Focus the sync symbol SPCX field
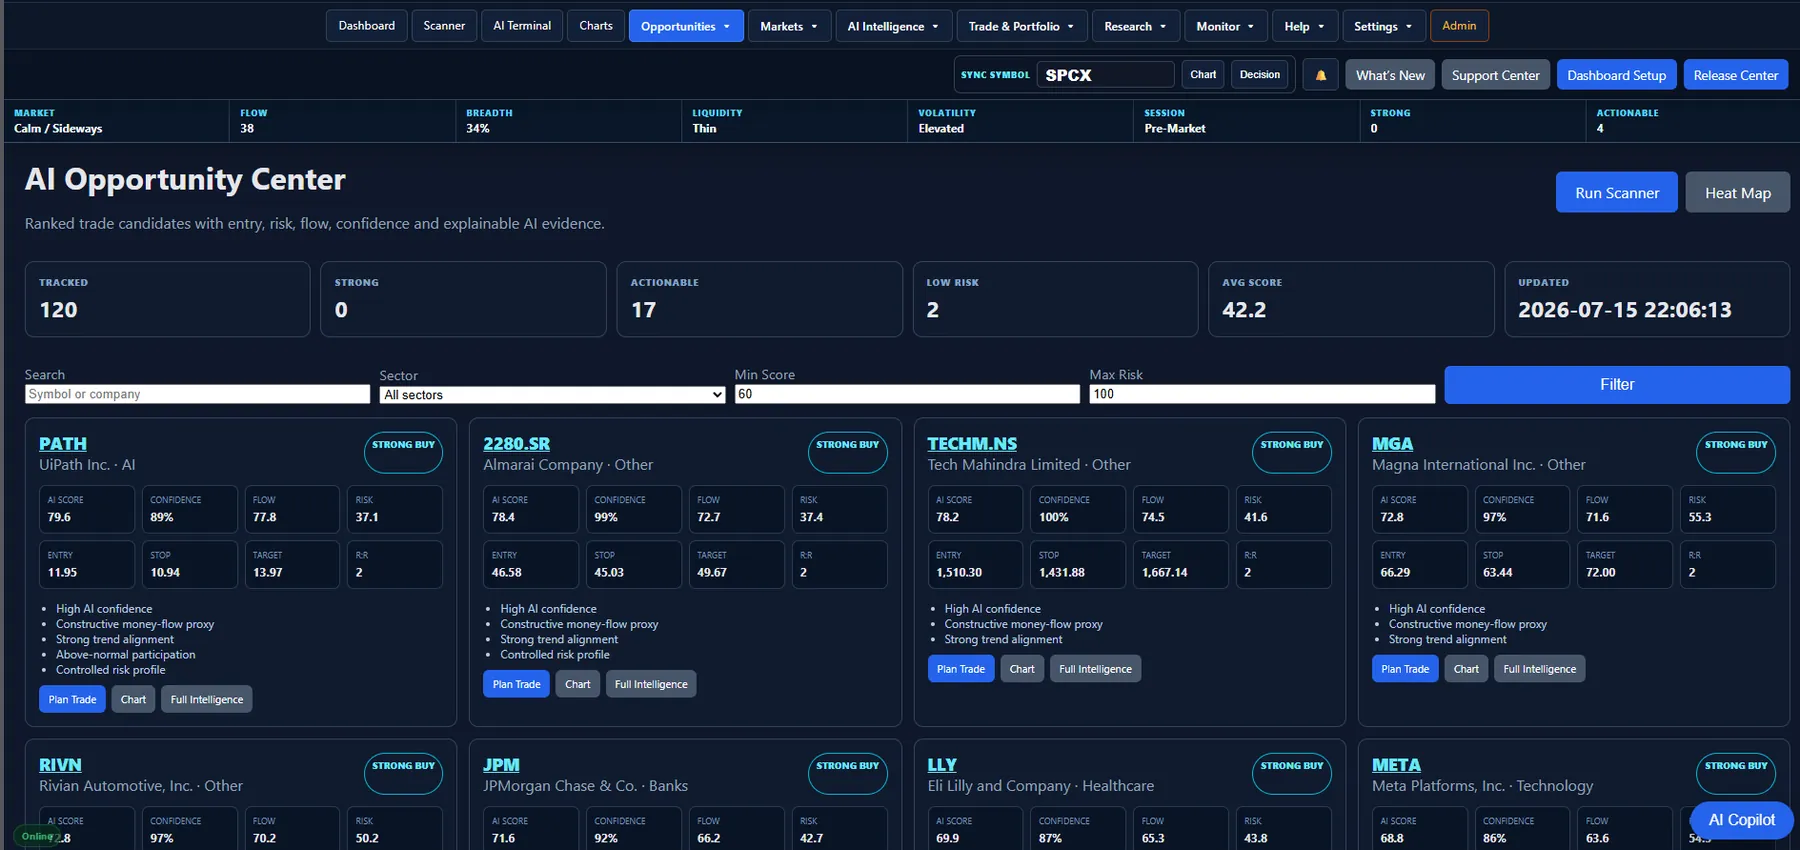Screen dimensions: 1800x850 (x=1106, y=75)
